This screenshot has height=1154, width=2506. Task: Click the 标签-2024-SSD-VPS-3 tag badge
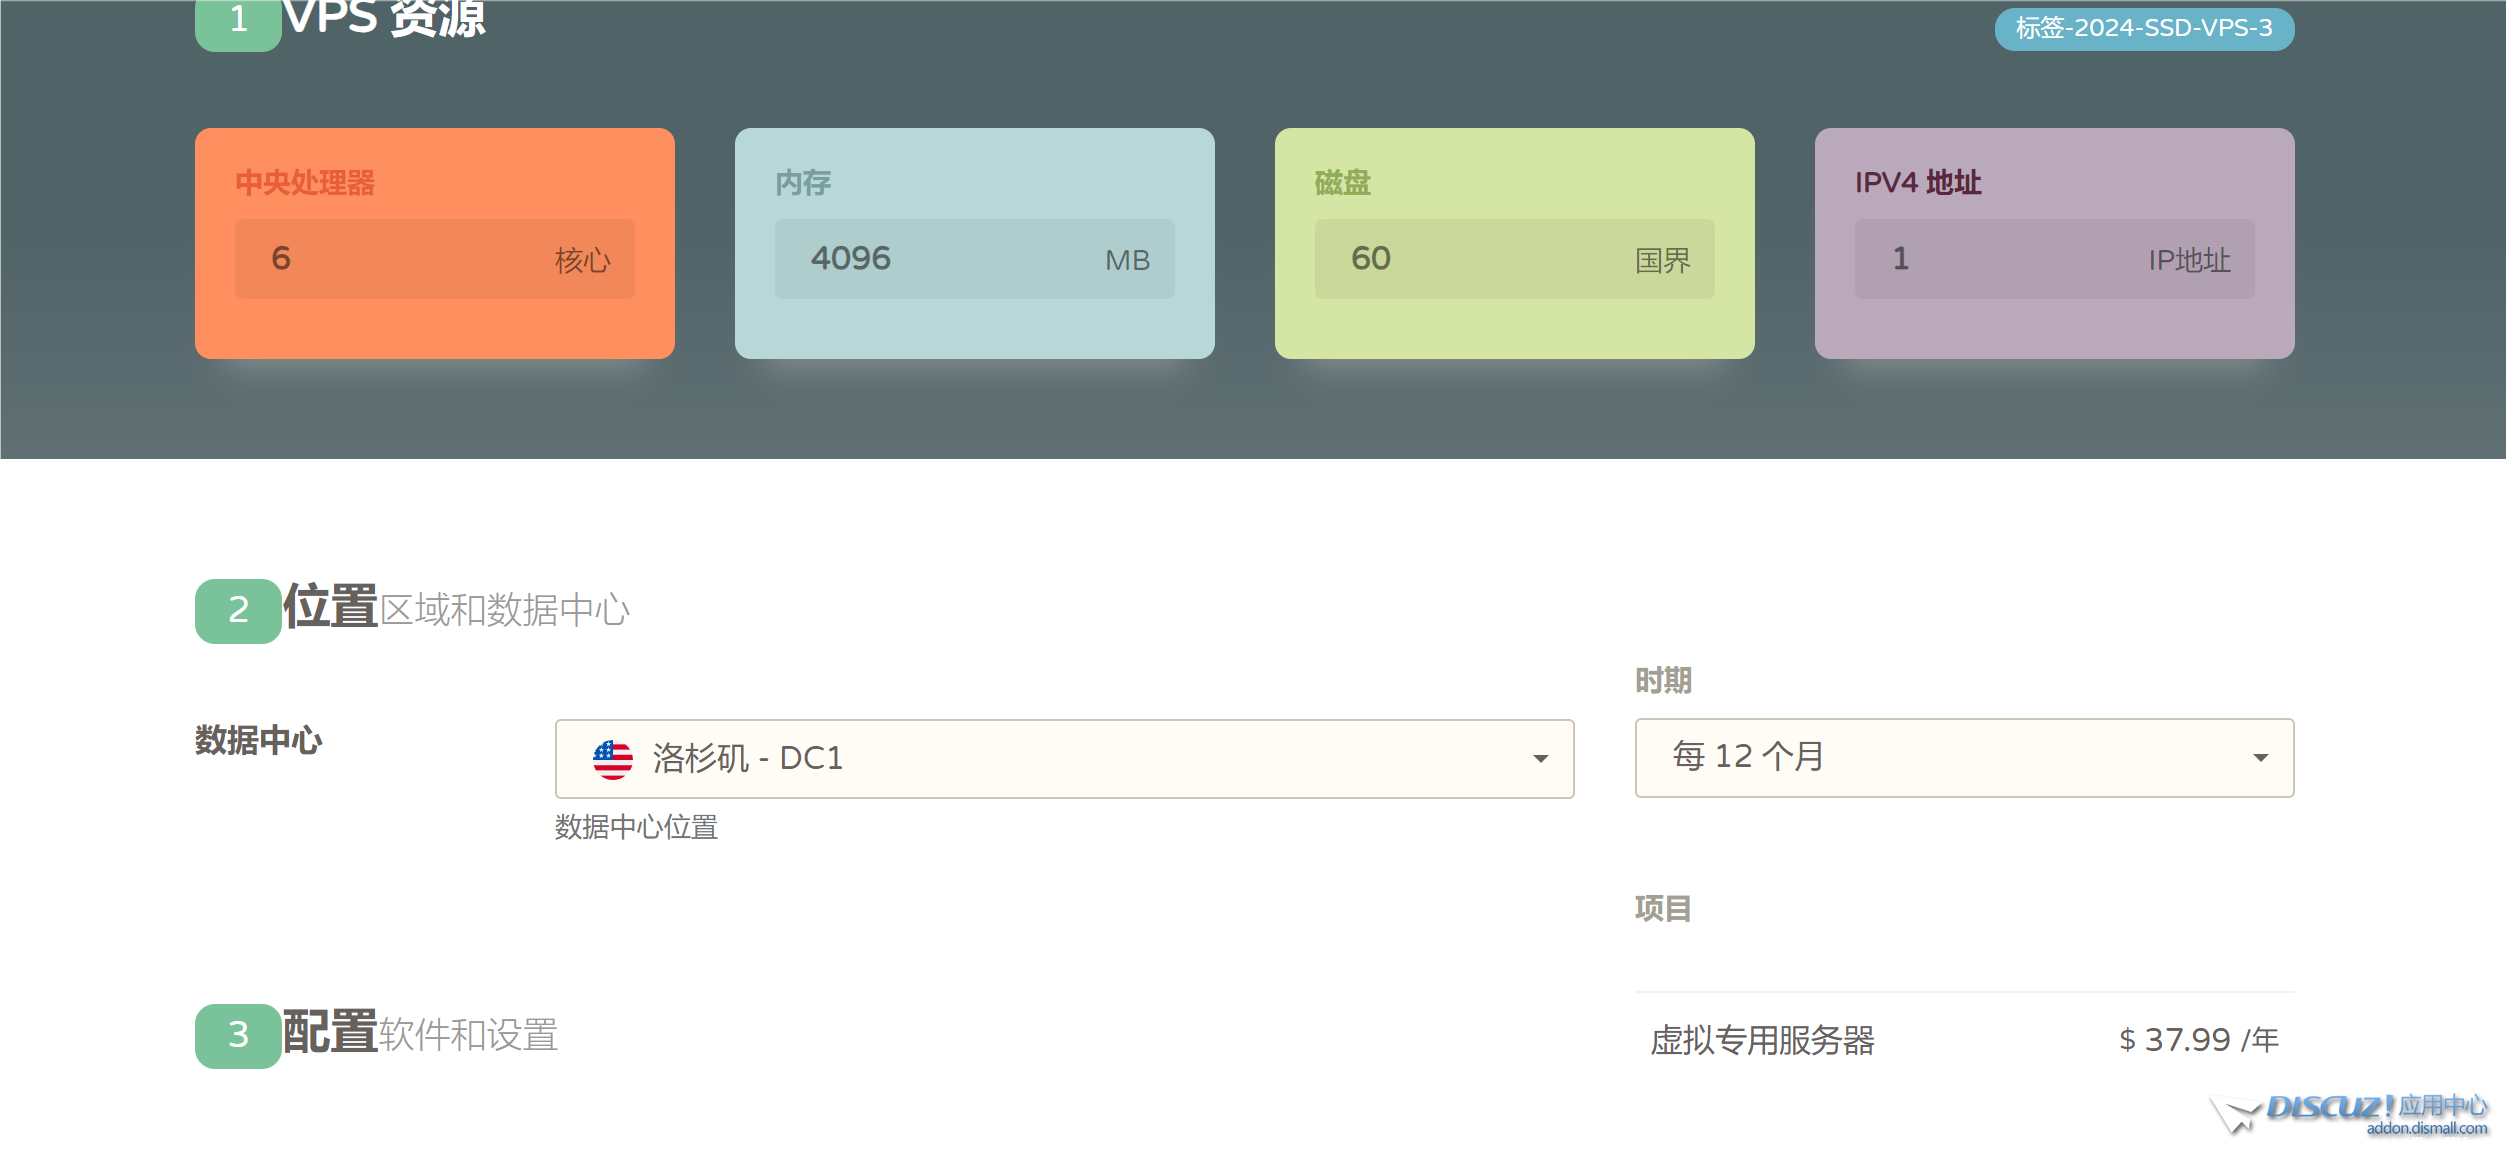[2143, 28]
